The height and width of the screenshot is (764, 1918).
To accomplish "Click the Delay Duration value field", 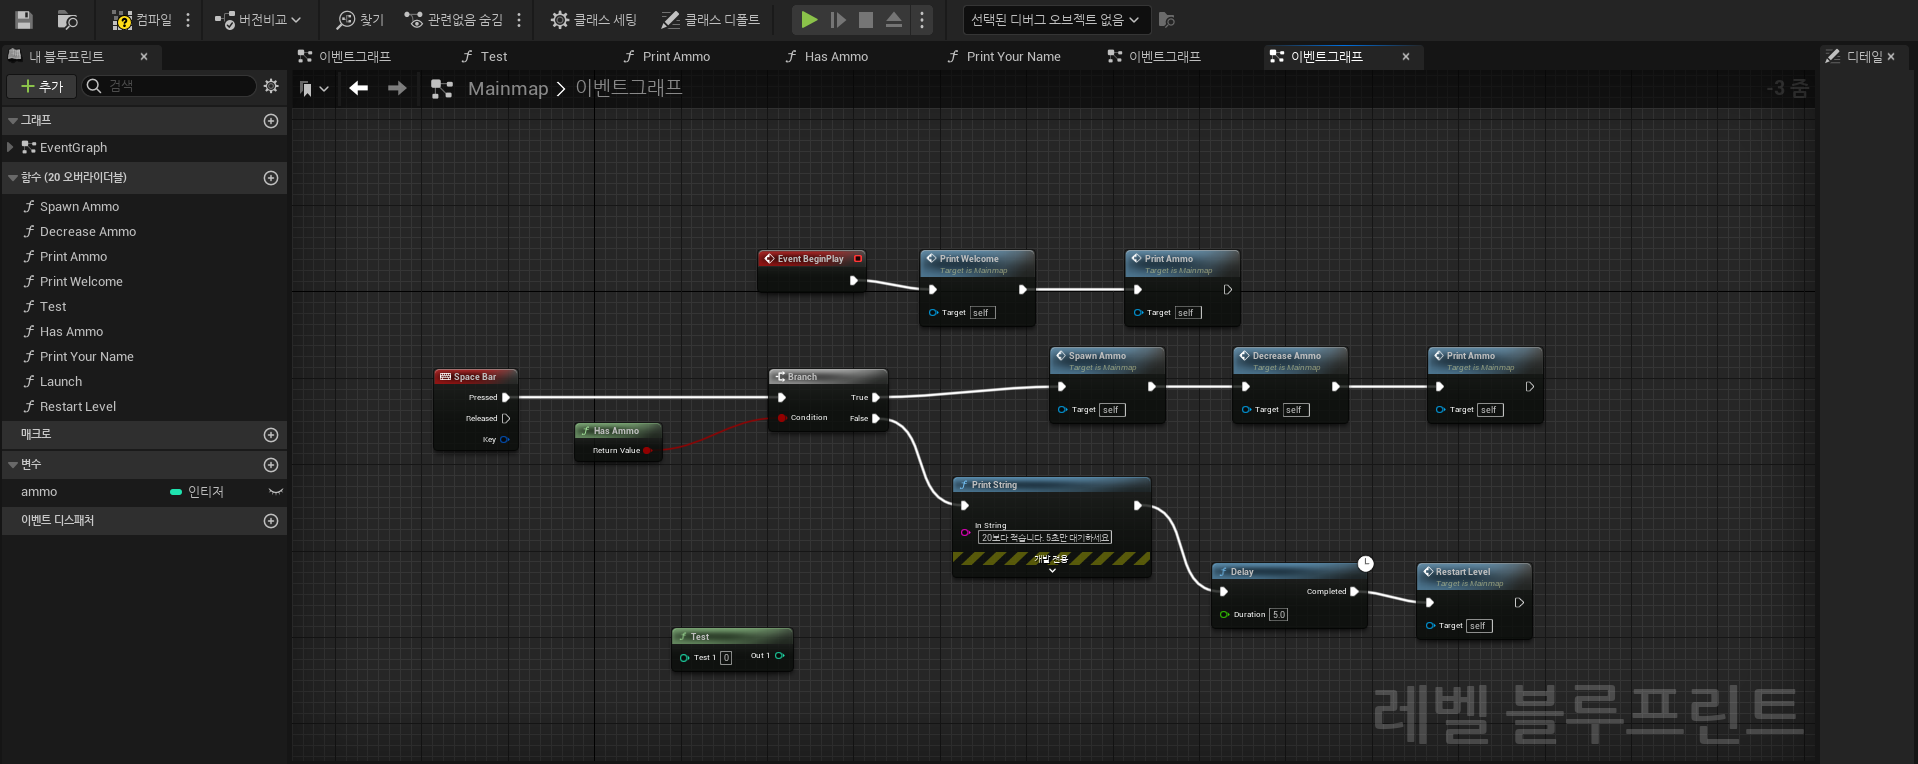I will 1279,614.
